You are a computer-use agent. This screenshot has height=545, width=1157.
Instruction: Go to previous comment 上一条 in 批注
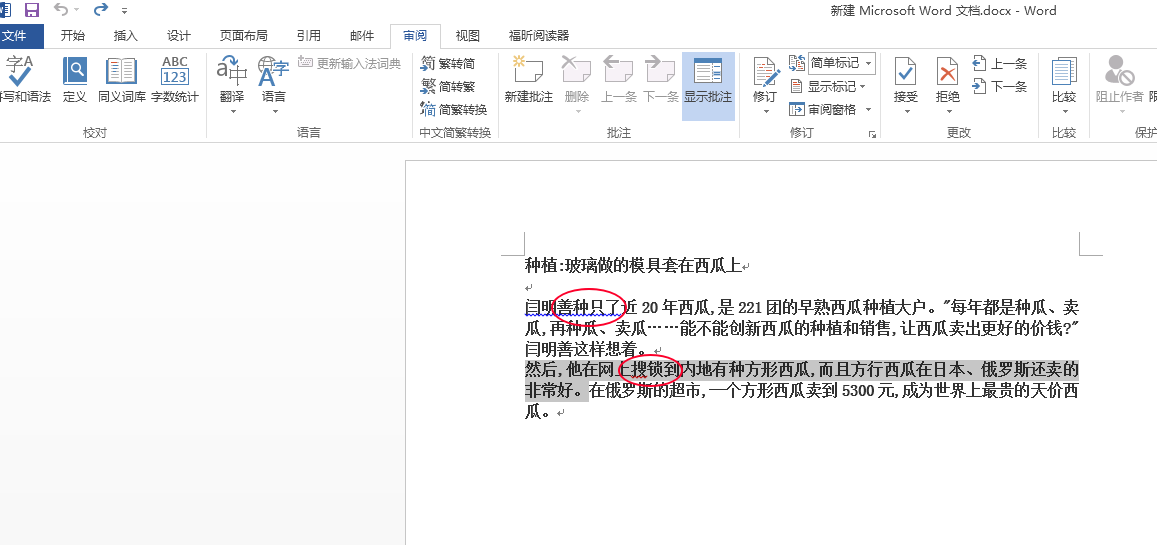point(618,80)
